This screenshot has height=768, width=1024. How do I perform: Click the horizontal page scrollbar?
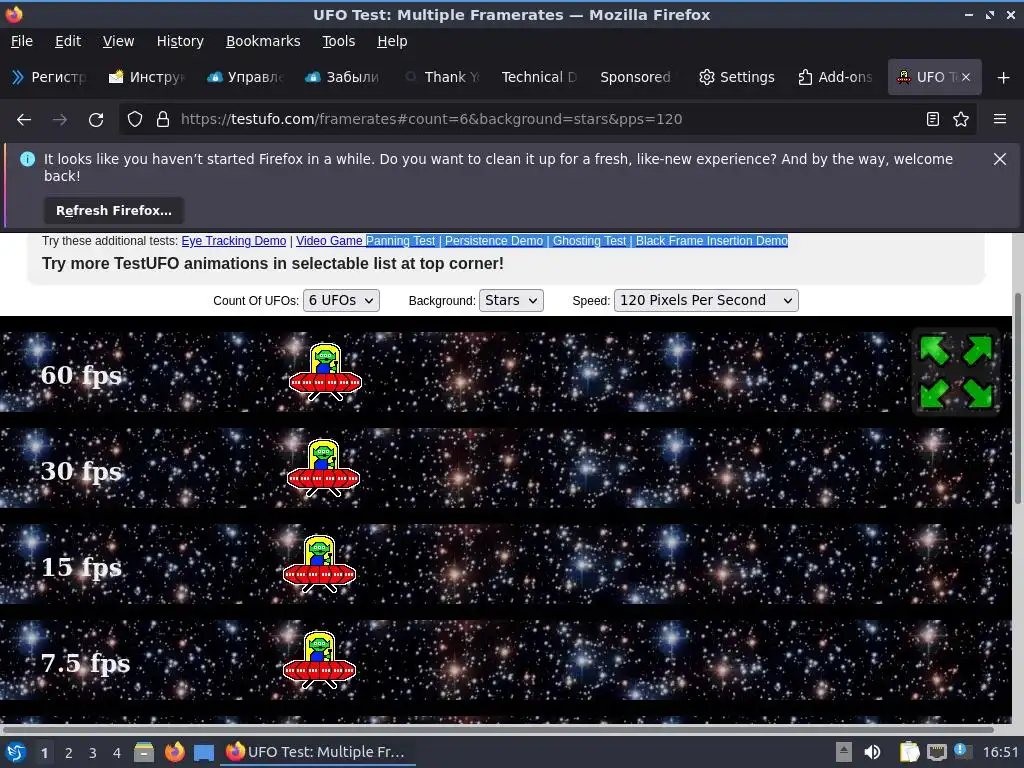[498, 729]
